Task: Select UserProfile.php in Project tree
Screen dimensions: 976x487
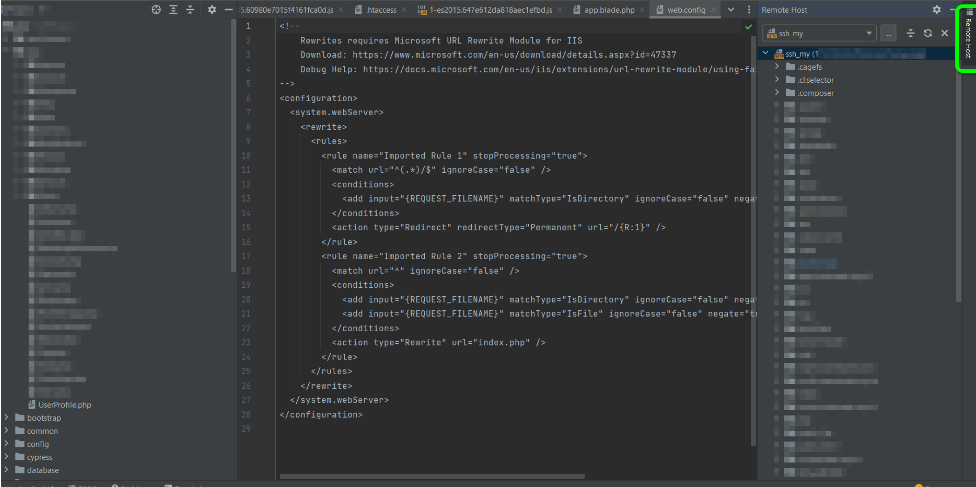Action: pos(65,405)
